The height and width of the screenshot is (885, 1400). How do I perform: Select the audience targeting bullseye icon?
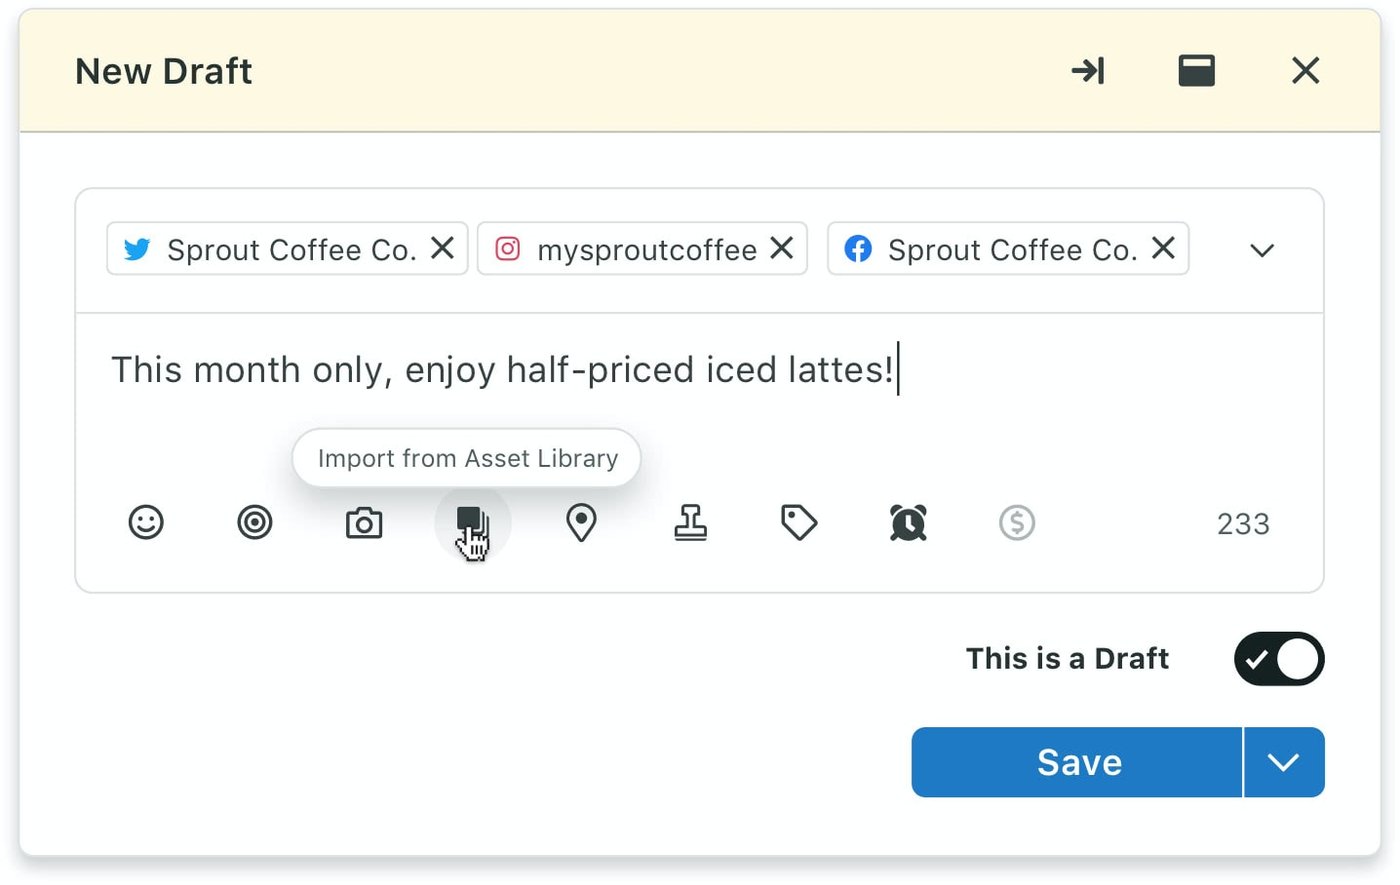255,522
